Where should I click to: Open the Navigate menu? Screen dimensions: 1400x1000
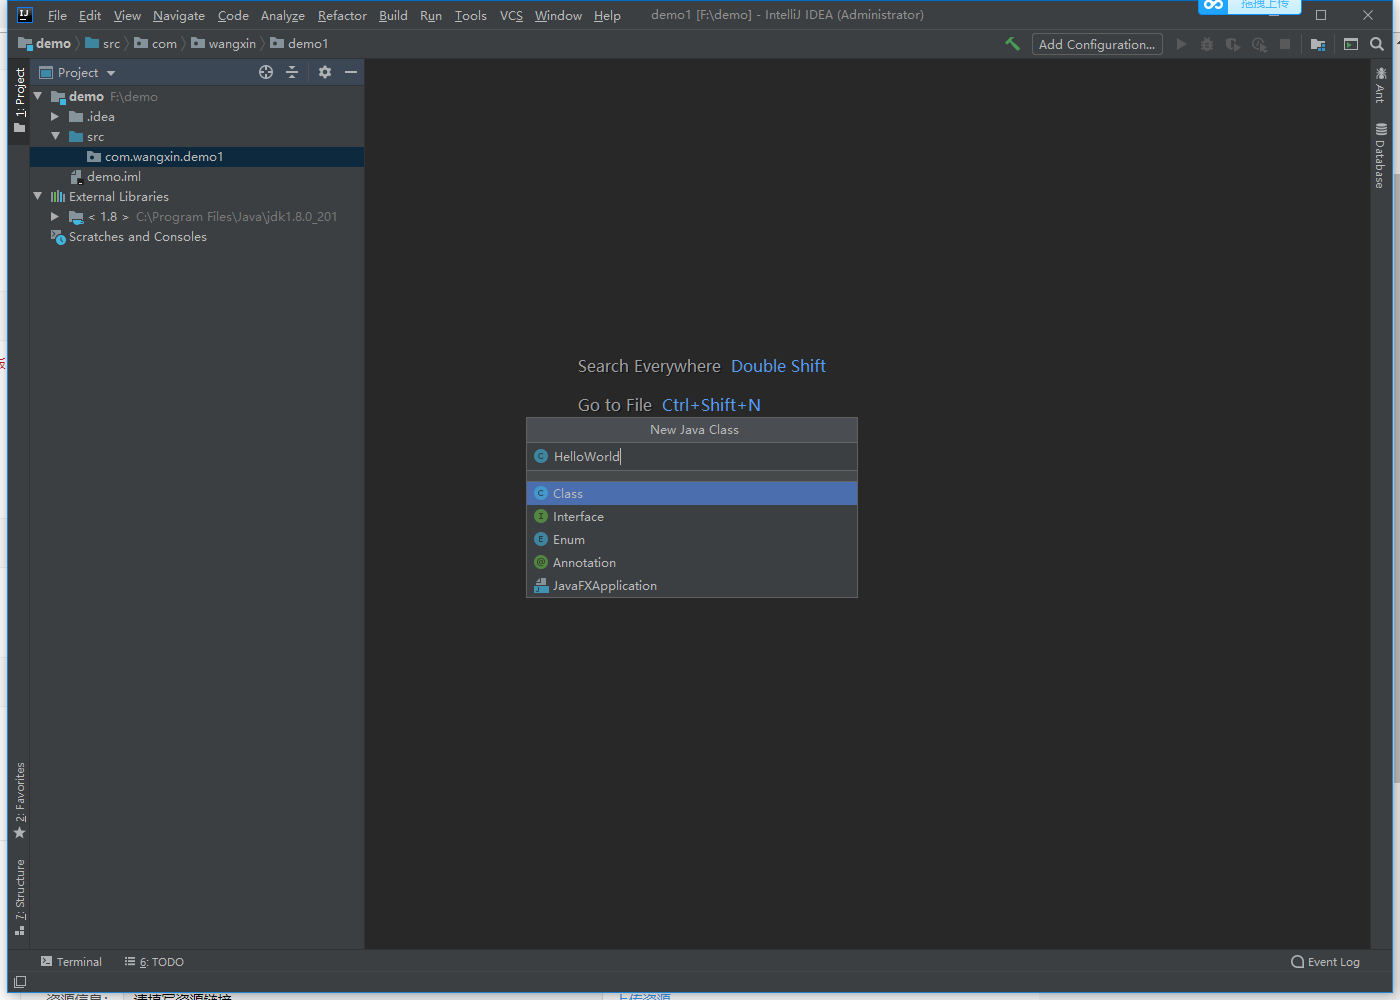pos(179,15)
